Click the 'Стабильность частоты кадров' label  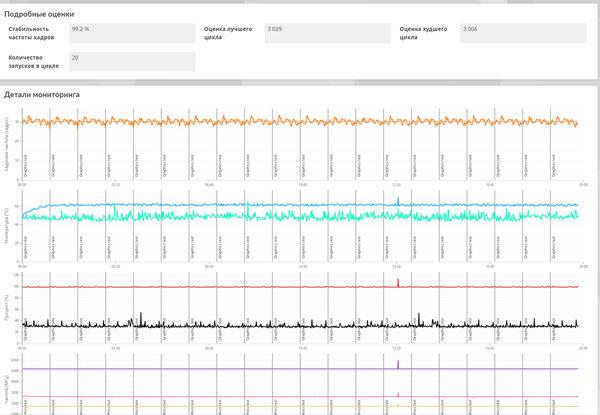pos(31,33)
